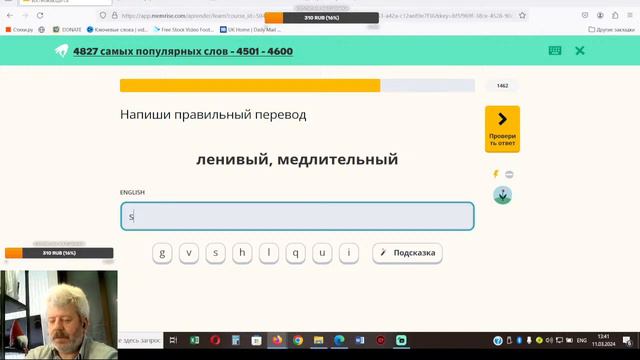The width and height of the screenshot is (640, 360).
Task: Click the letter v key tile
Action: (189, 253)
